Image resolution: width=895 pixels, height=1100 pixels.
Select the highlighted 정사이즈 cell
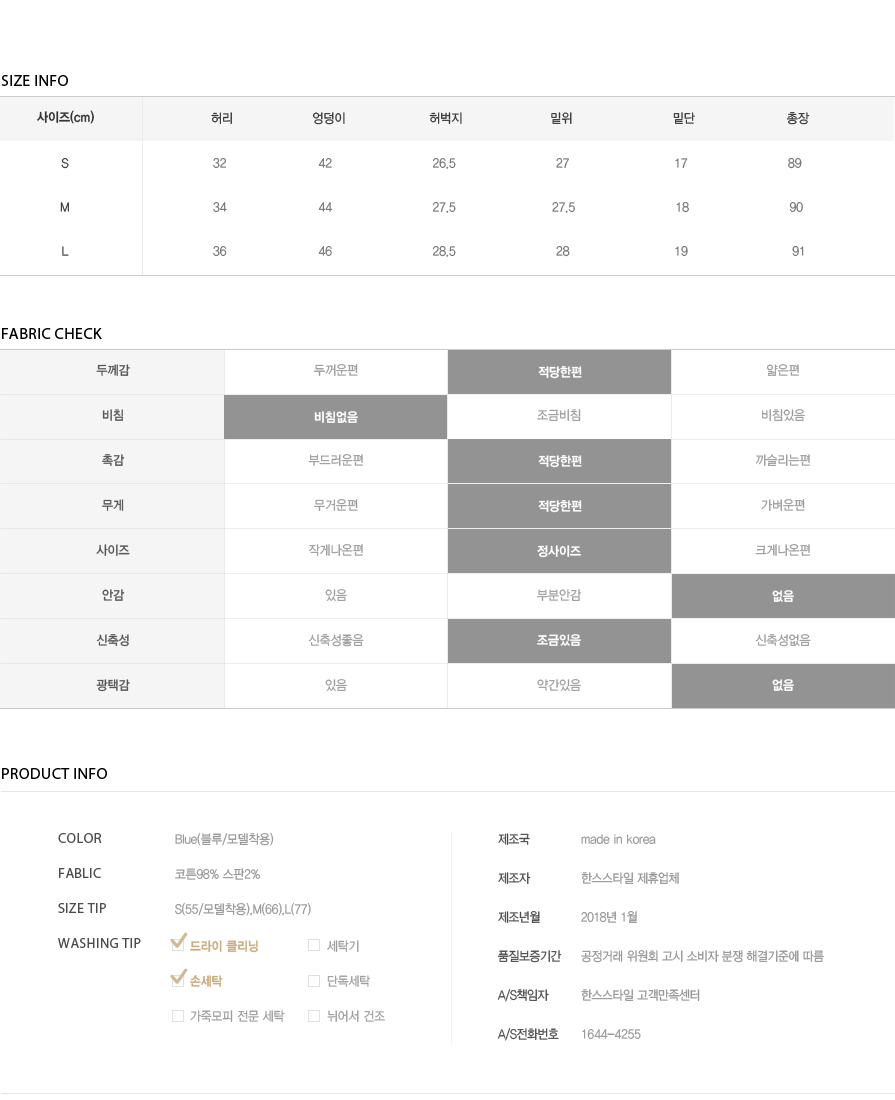point(560,551)
